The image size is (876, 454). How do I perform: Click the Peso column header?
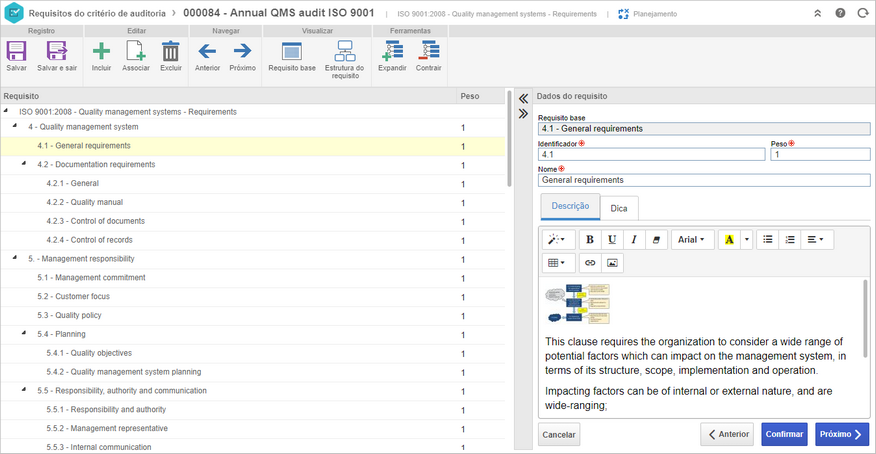(x=480, y=96)
